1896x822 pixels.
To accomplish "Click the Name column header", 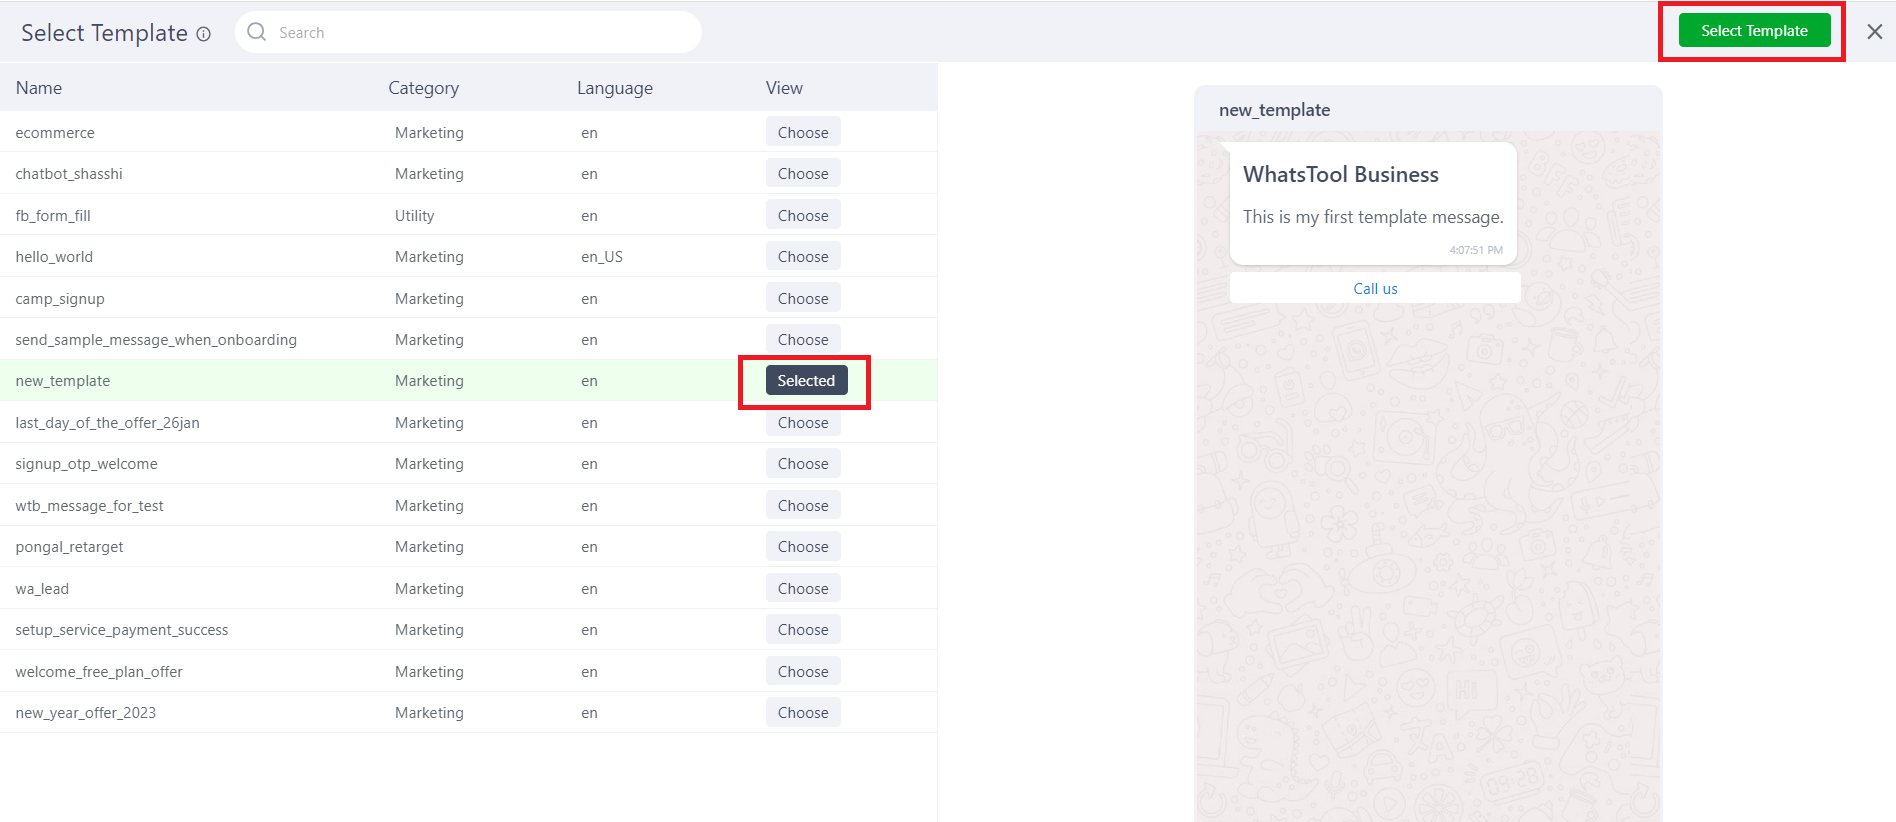I will point(39,88).
